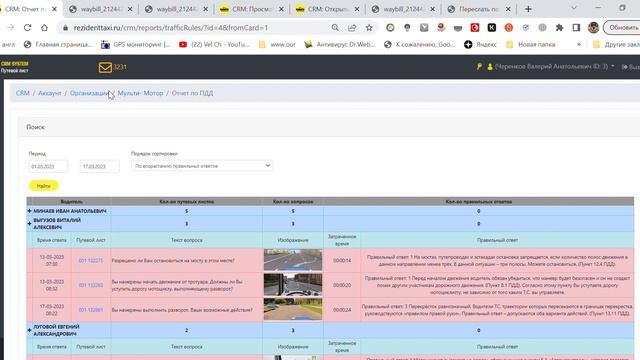
Task: Click the CRM breadcrumb link
Action: pos(22,93)
